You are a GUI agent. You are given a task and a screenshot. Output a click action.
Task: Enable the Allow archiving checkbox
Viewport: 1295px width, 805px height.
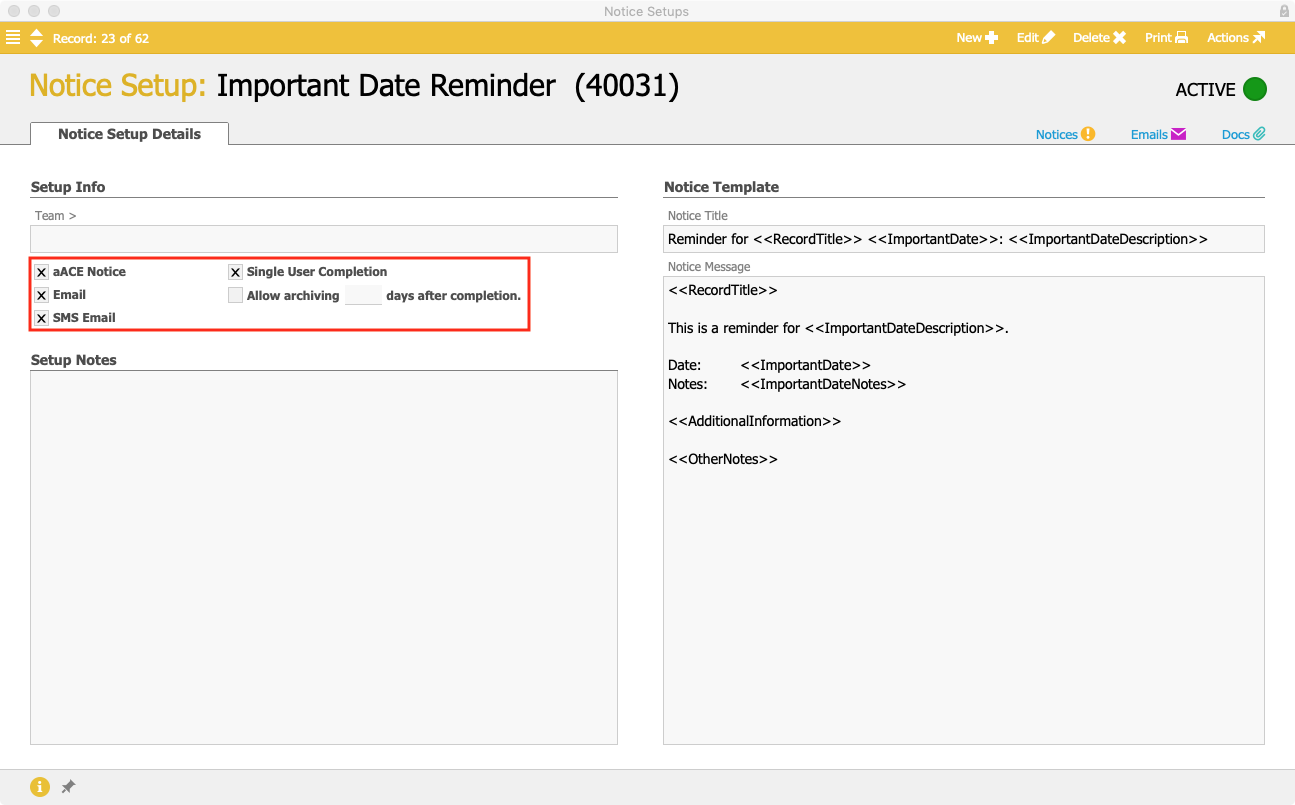point(236,295)
